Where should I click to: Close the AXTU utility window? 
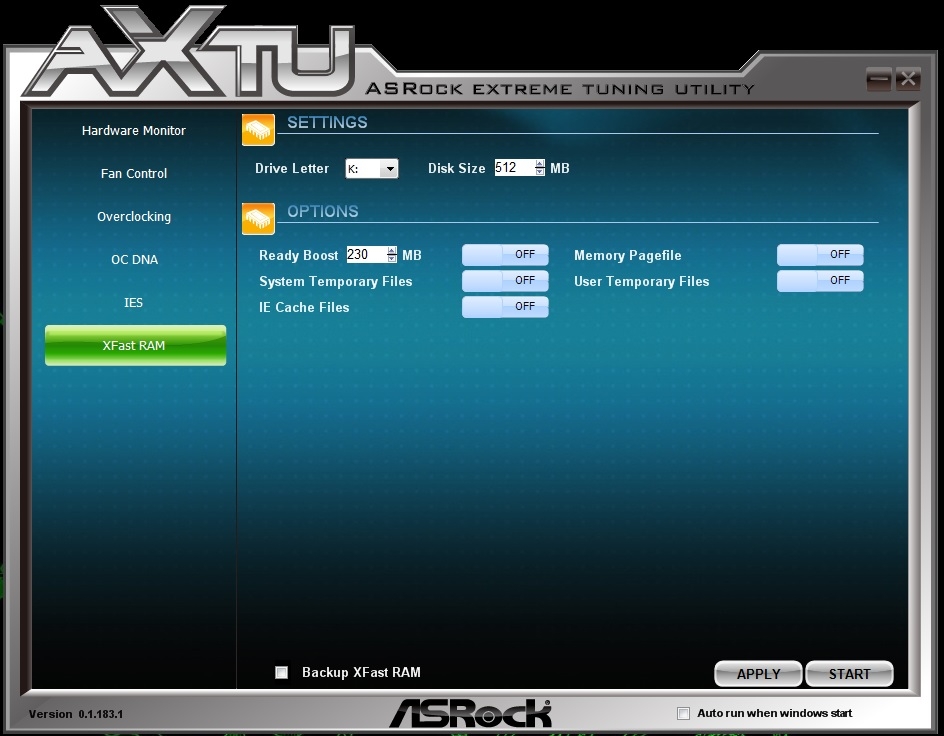click(907, 79)
